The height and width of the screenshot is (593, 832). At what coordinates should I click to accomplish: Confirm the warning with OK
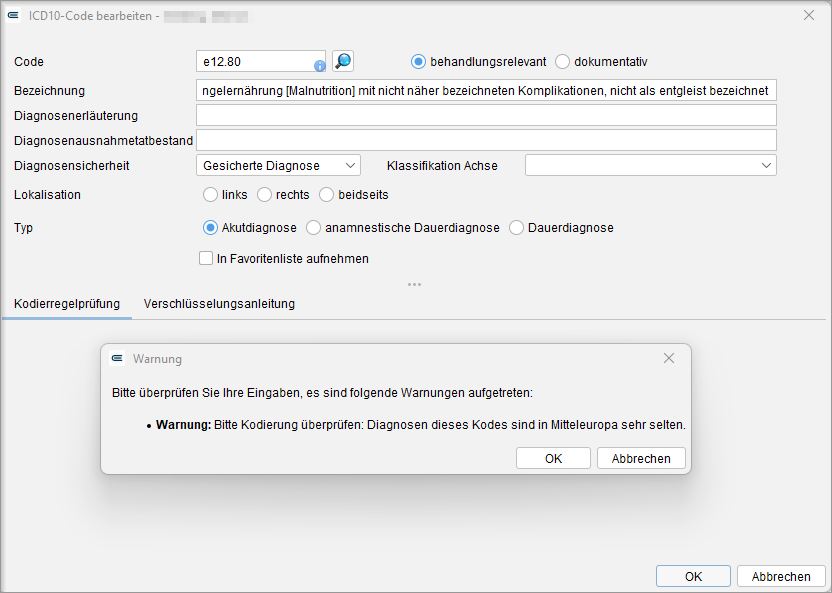click(553, 458)
